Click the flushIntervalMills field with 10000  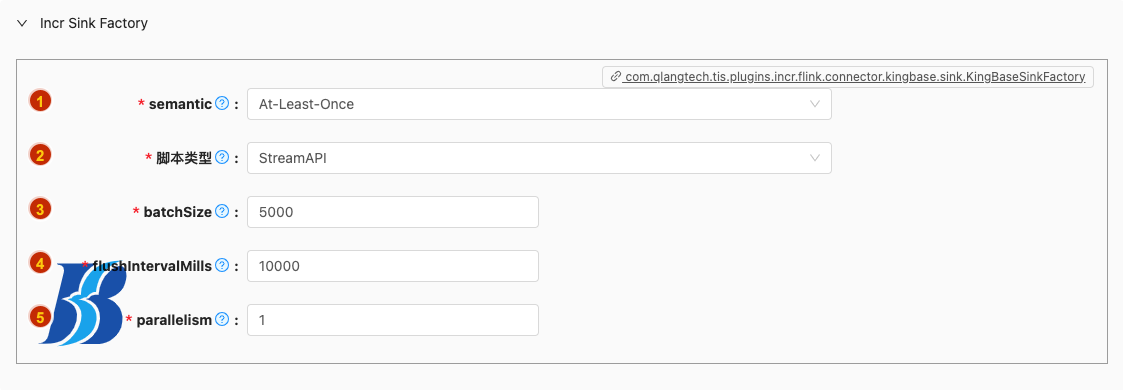click(x=392, y=265)
